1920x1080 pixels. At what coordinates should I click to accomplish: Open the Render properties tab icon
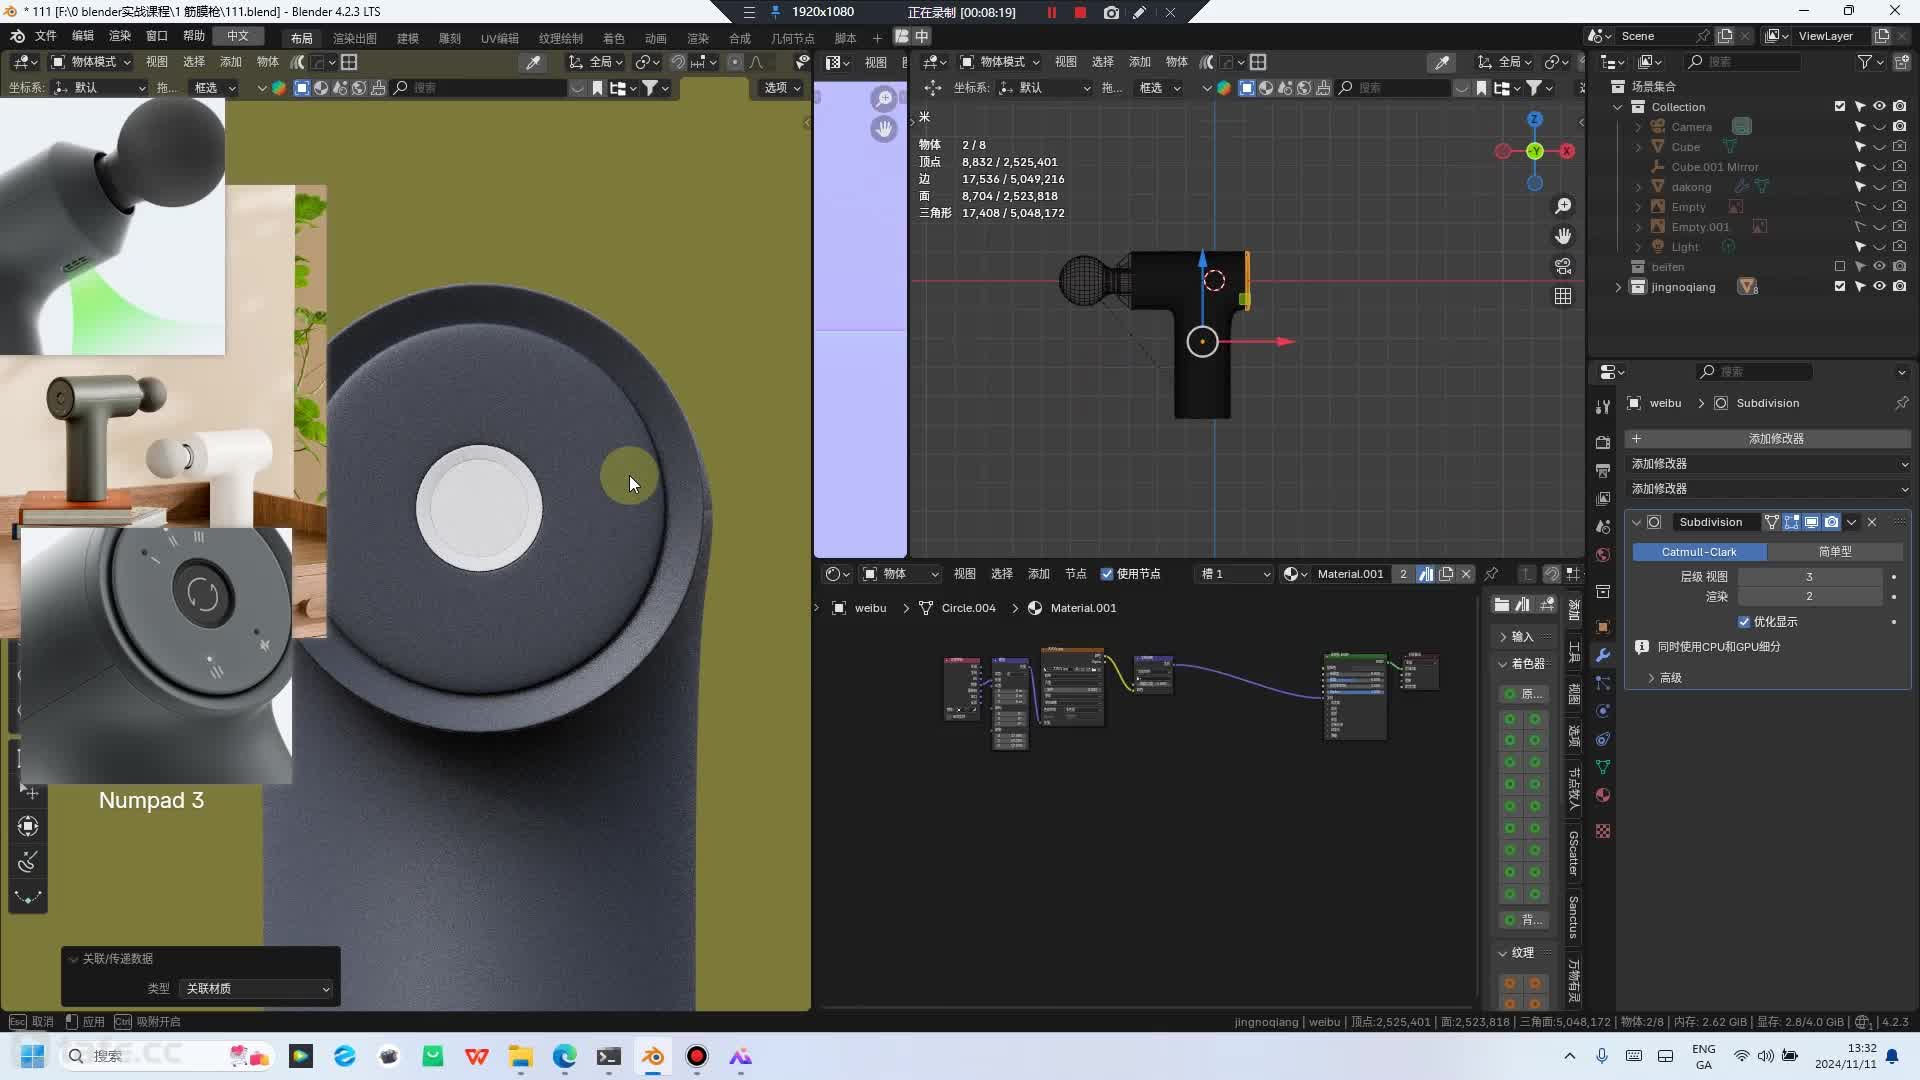tap(1603, 442)
